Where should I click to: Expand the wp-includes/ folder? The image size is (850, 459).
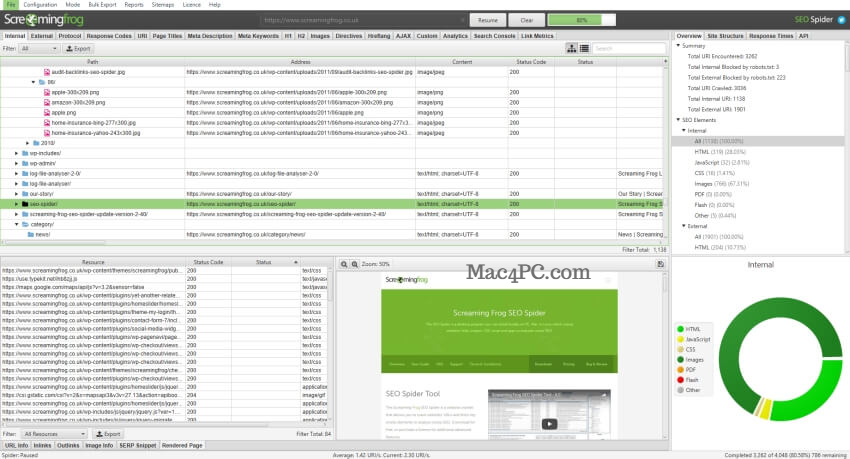(x=16, y=153)
